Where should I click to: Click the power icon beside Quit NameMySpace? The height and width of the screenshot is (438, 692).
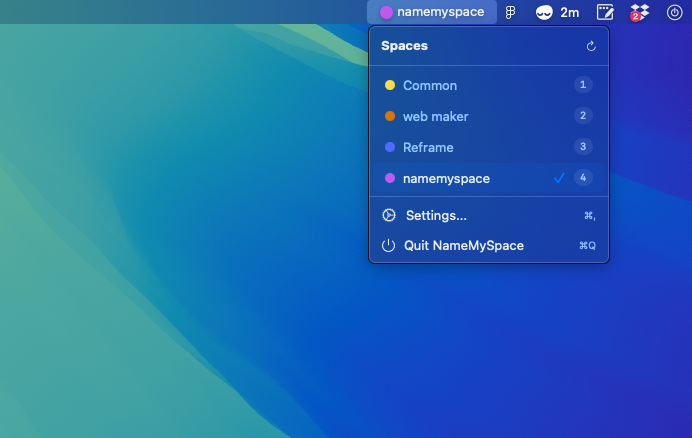pos(388,245)
